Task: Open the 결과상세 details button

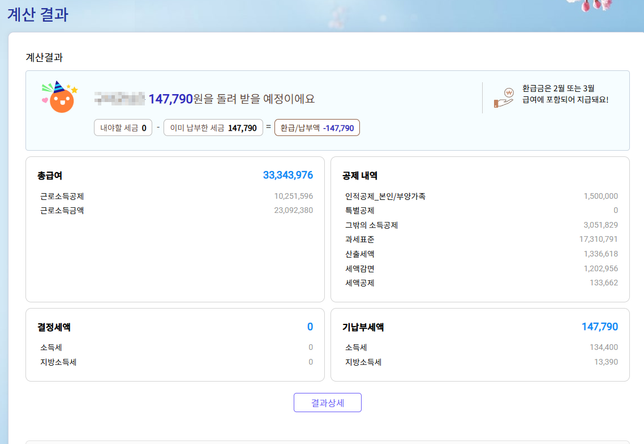Action: (327, 403)
